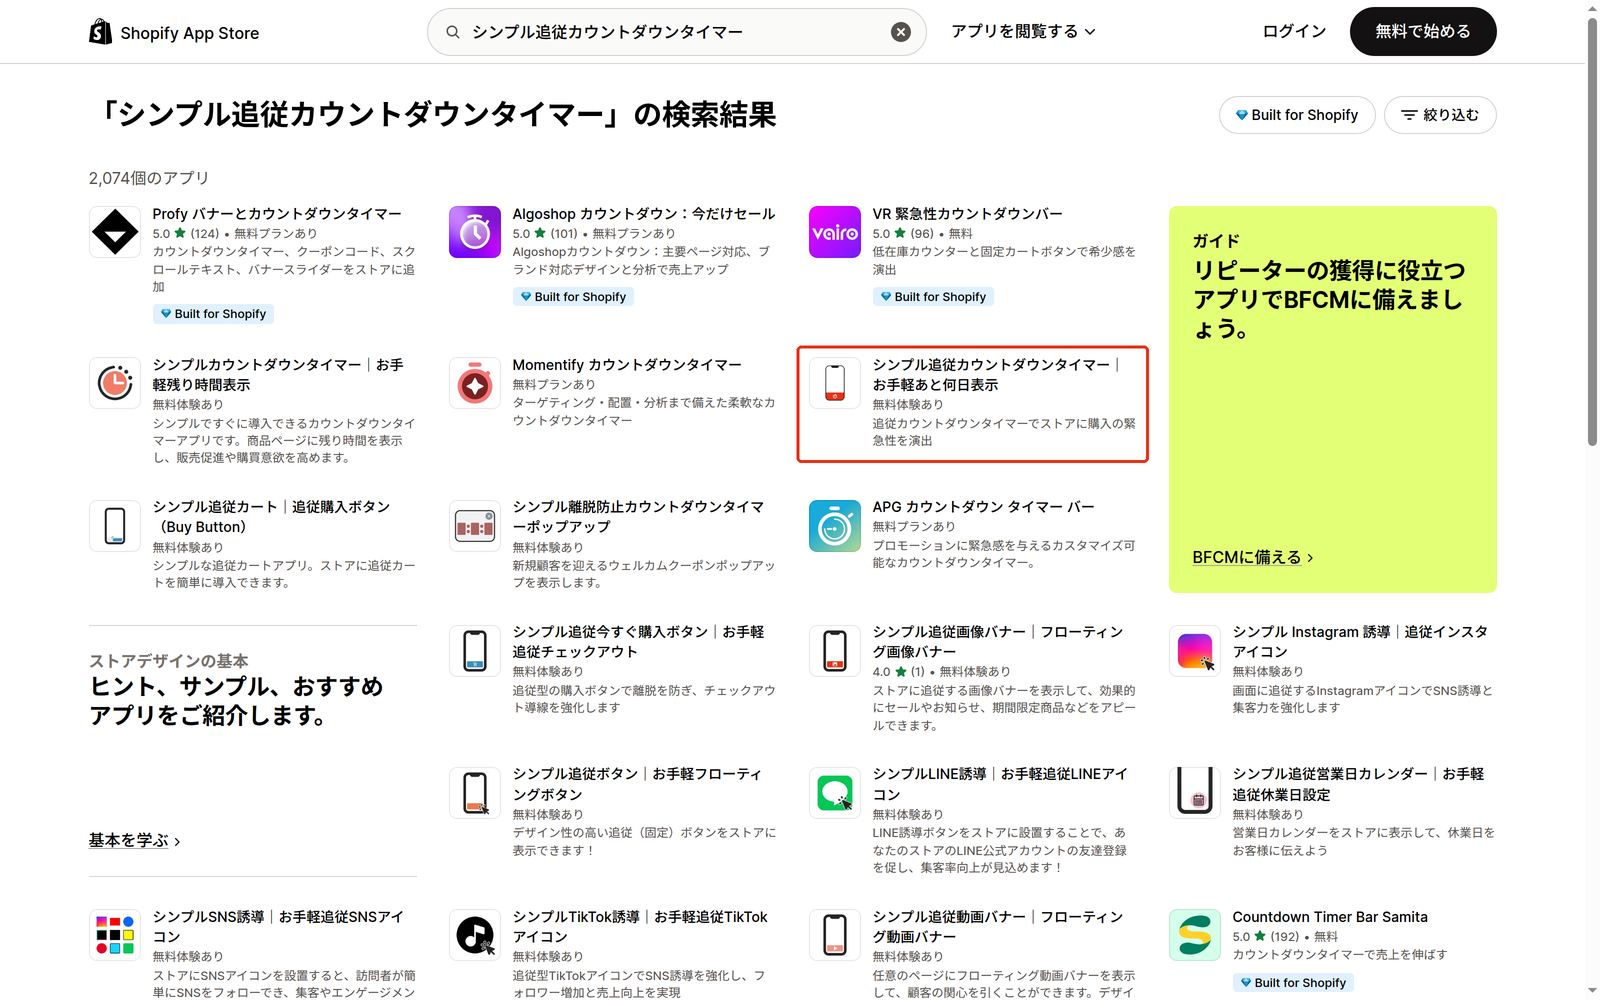This screenshot has width=1600, height=1000.
Task: Clear the search field with X icon
Action: [901, 32]
